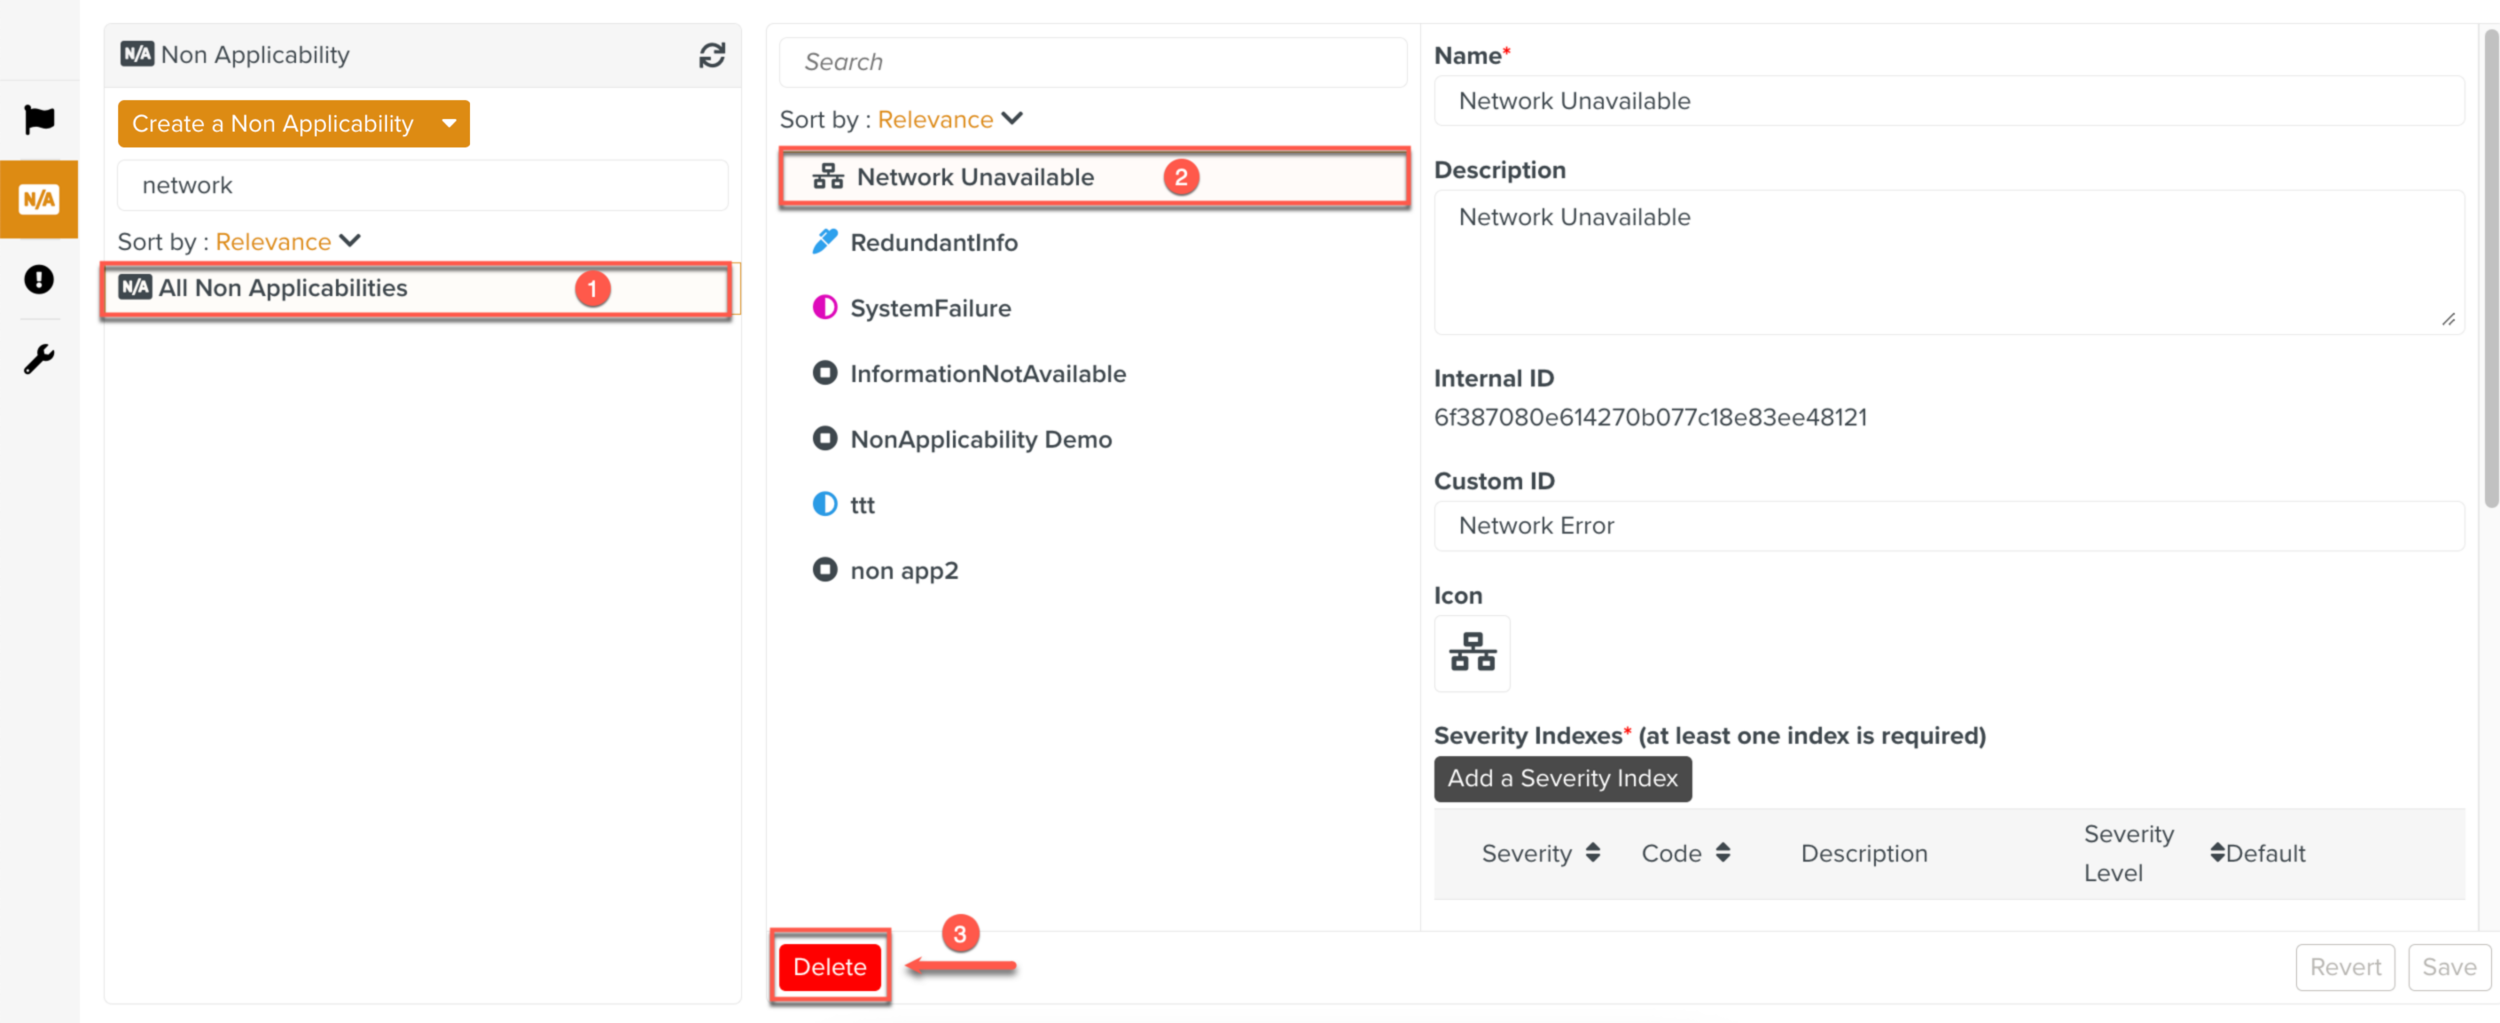Sort table by Severity column arrows
This screenshot has width=2500, height=1023.
[1592, 853]
